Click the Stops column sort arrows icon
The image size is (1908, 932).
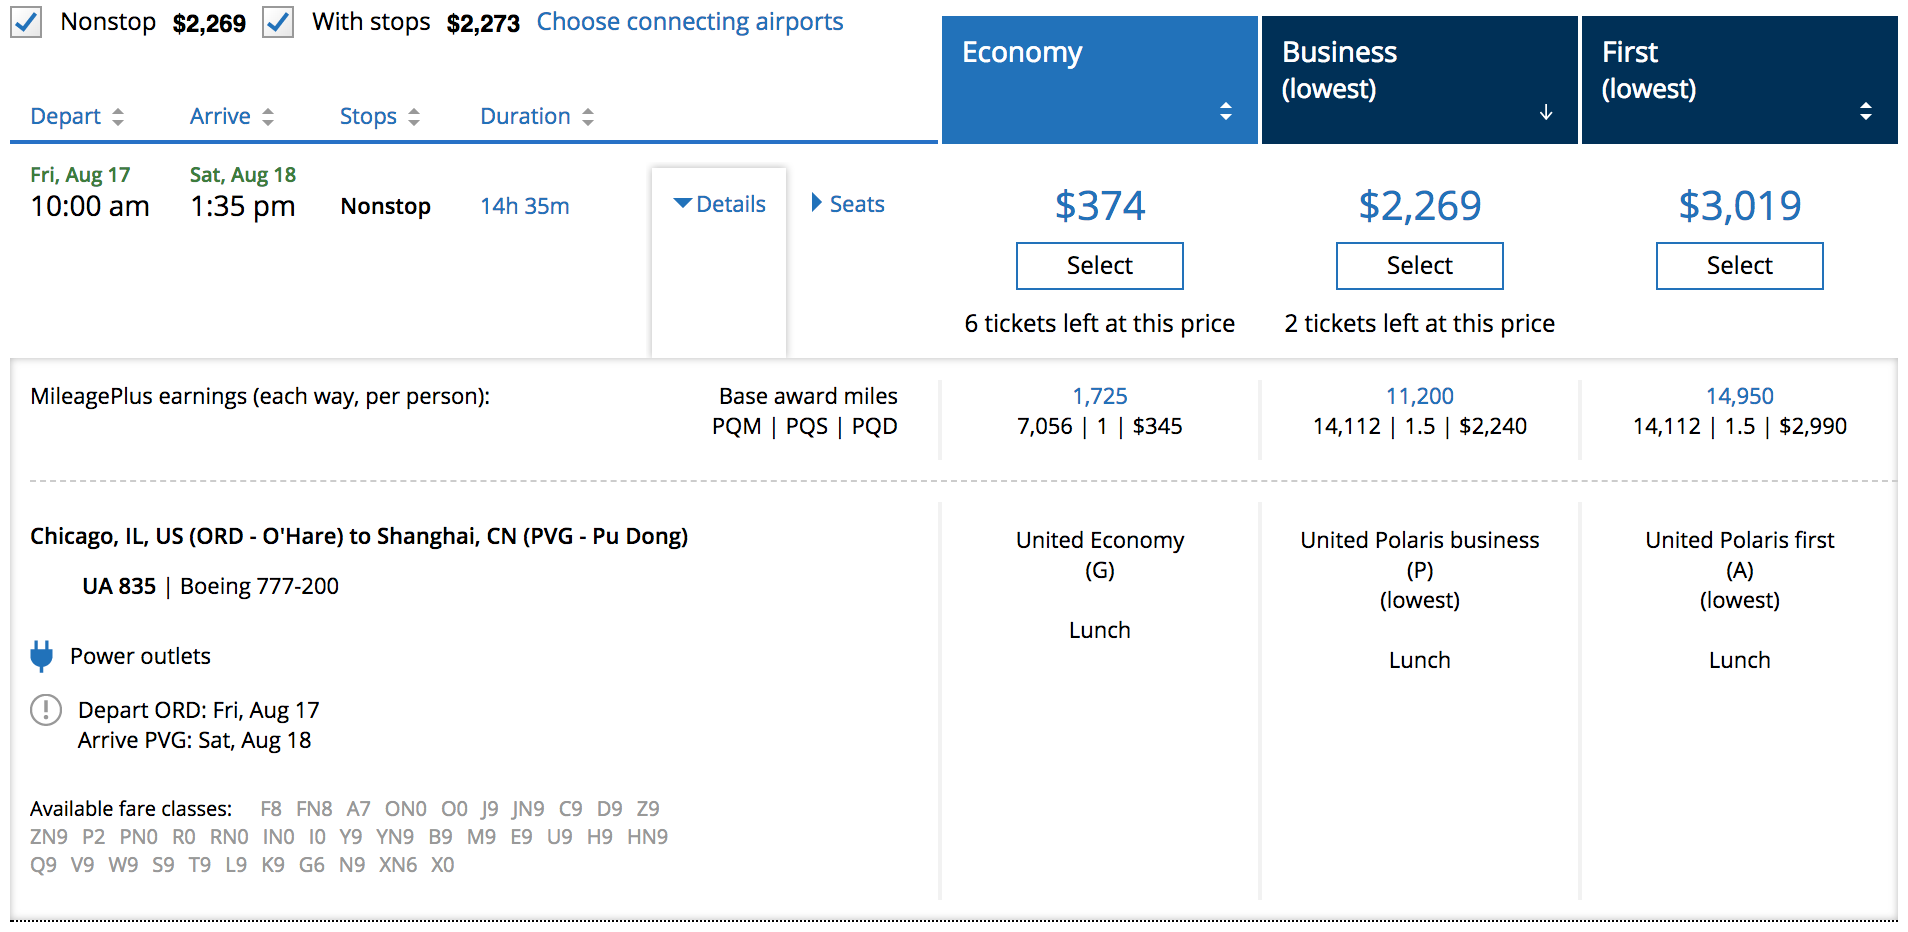(414, 117)
